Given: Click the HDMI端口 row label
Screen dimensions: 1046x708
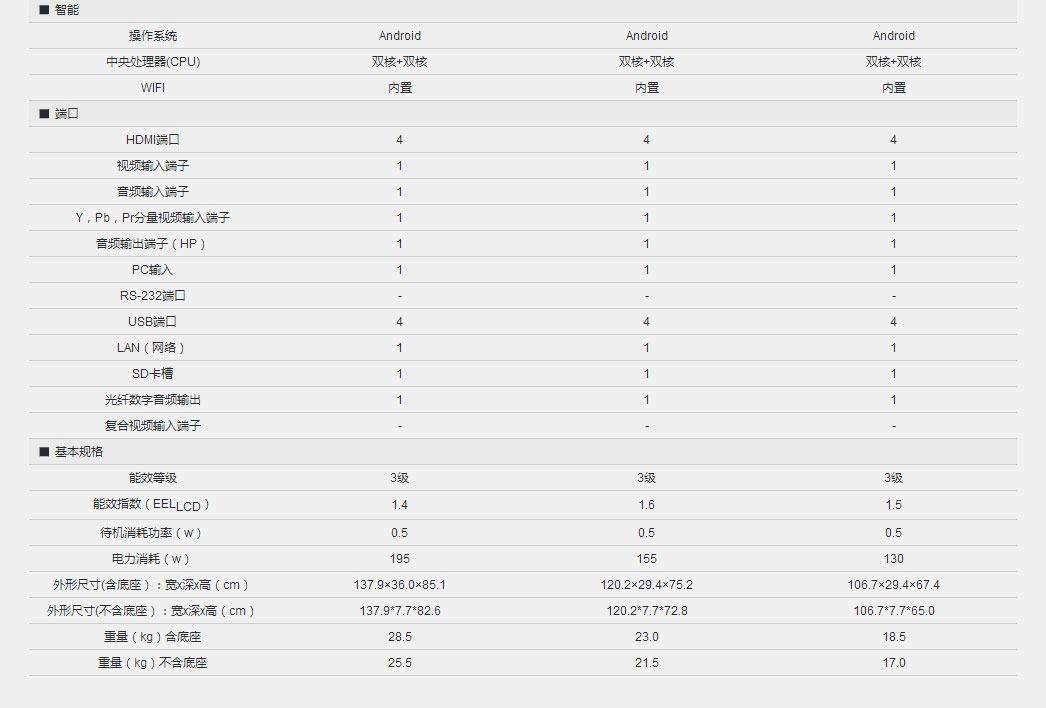Looking at the screenshot, I should coord(153,140).
